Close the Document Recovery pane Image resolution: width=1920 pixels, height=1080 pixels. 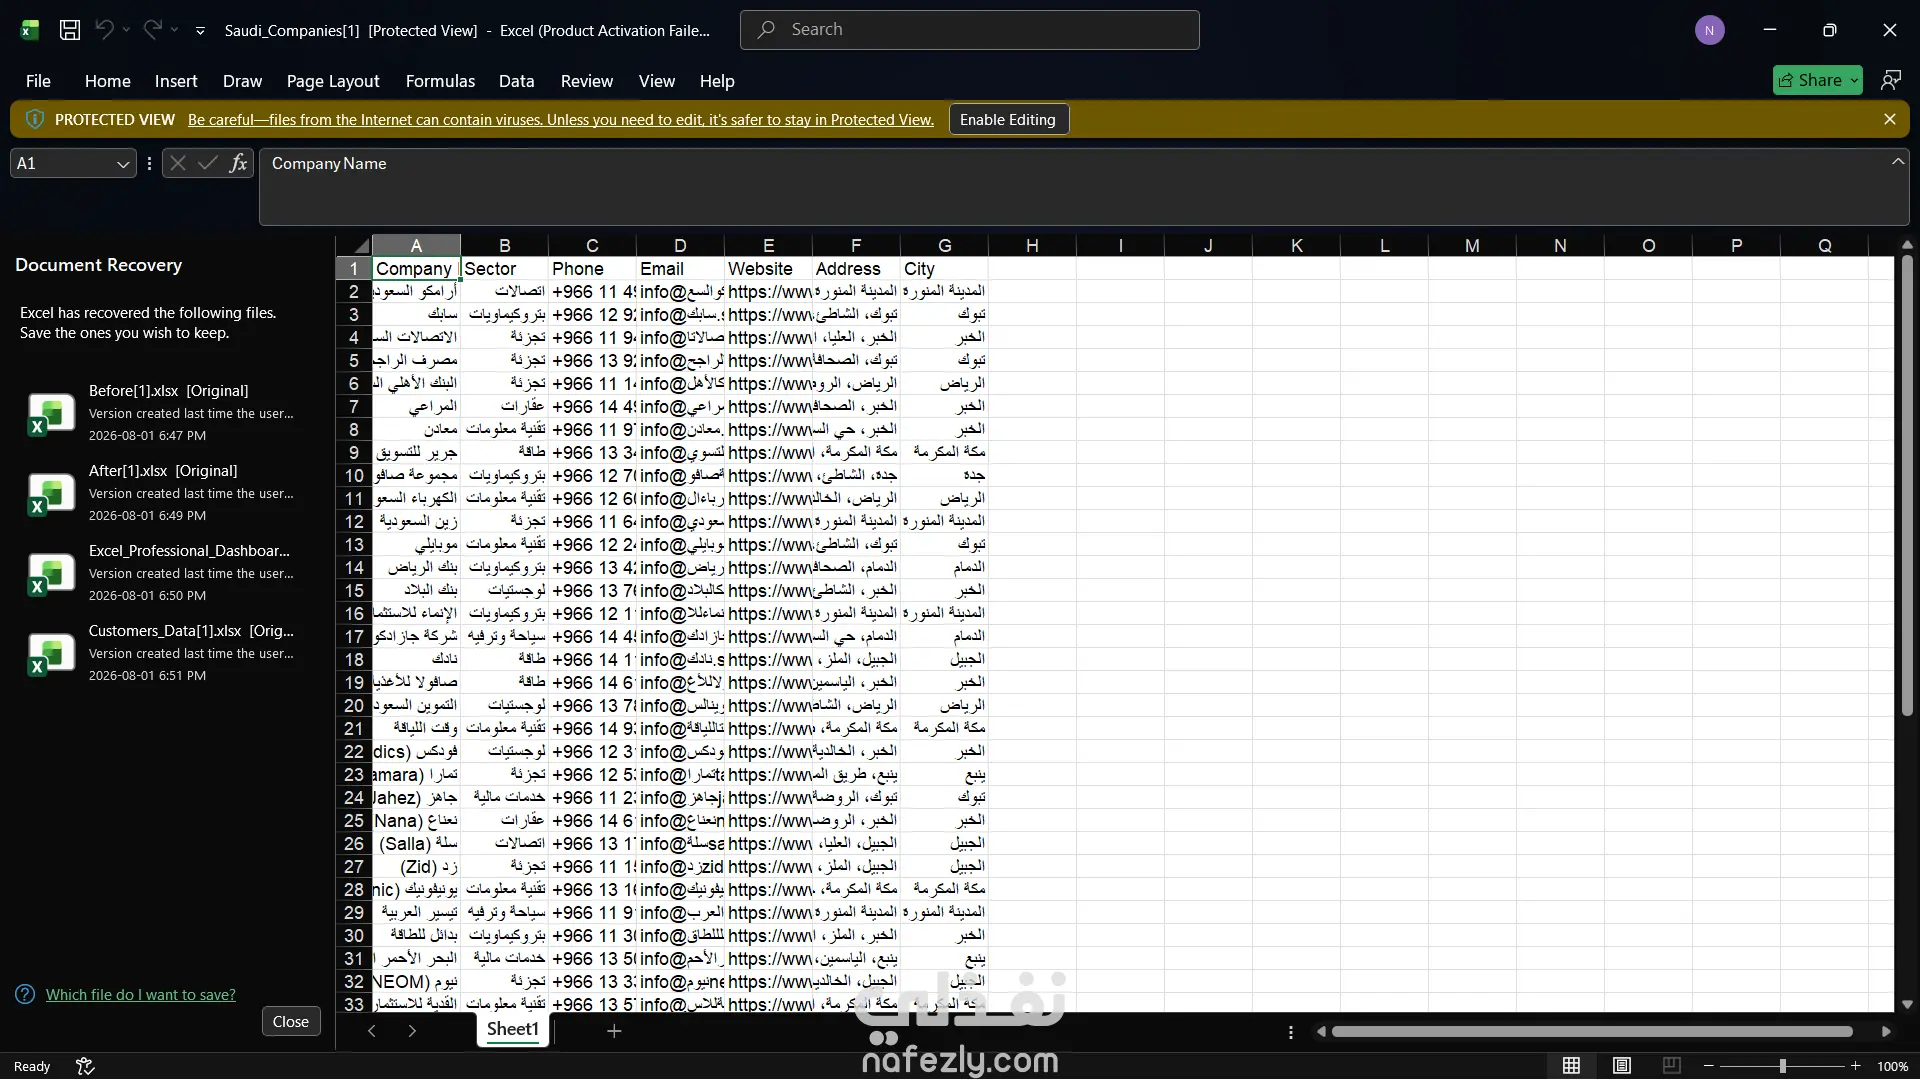coord(291,1021)
